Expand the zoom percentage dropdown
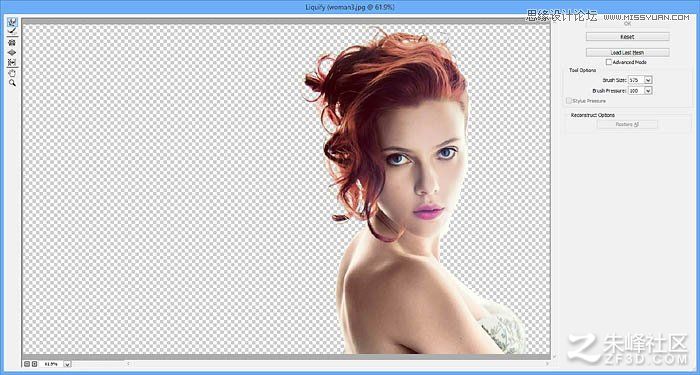Viewport: 700px width, 375px height. pyautogui.click(x=67, y=364)
